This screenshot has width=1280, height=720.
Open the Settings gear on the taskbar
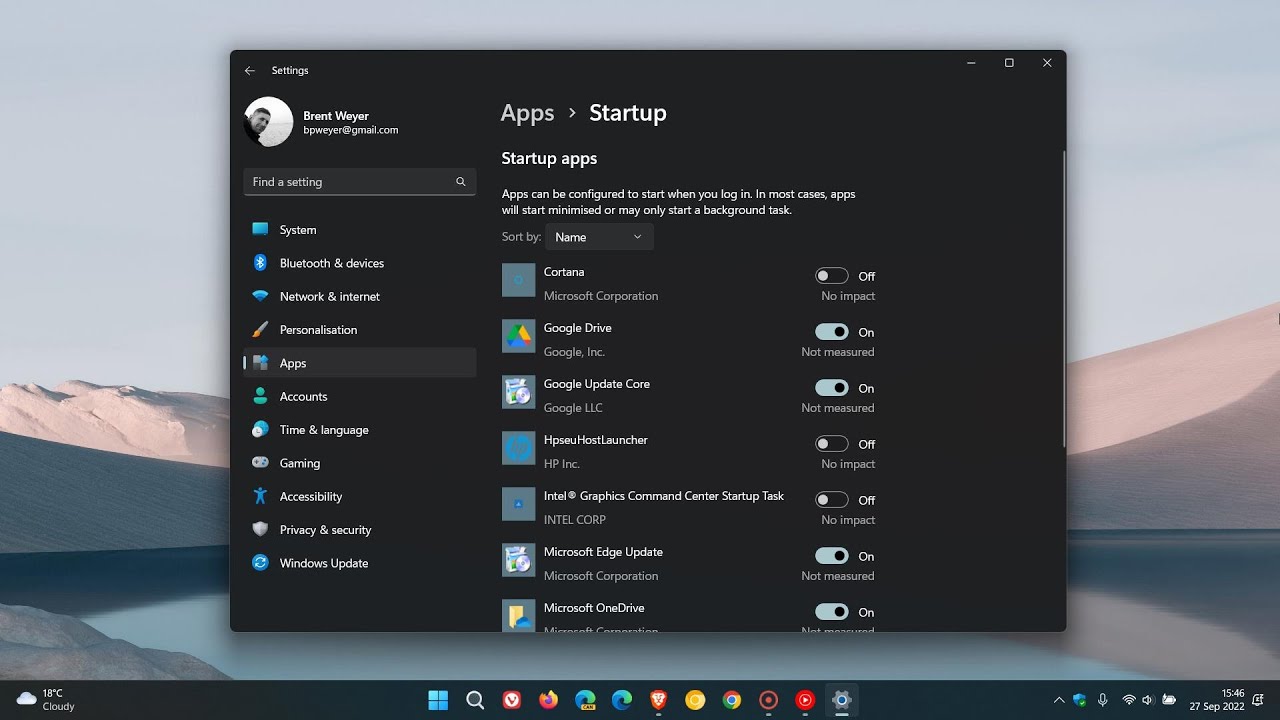click(x=841, y=700)
